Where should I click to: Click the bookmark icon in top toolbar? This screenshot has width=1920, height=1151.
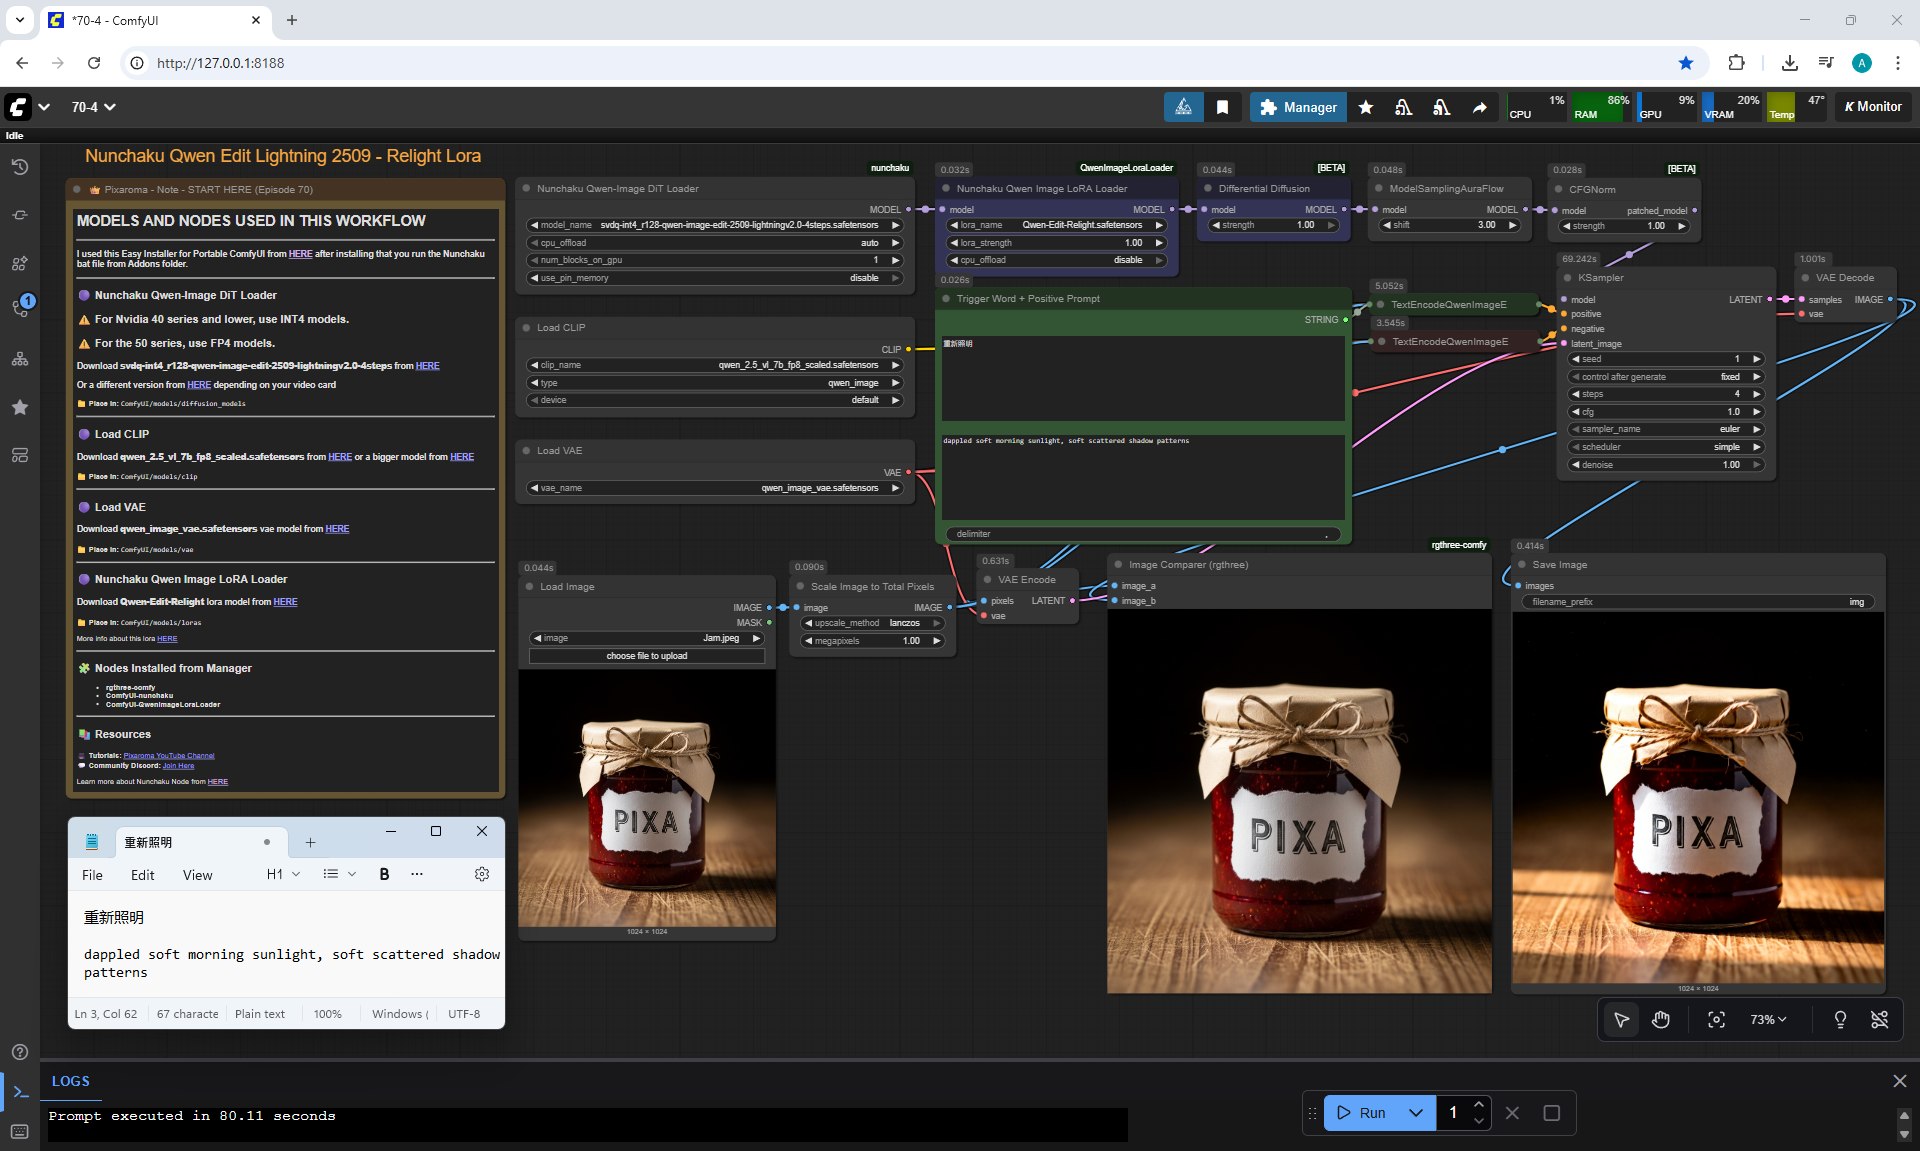1222,107
